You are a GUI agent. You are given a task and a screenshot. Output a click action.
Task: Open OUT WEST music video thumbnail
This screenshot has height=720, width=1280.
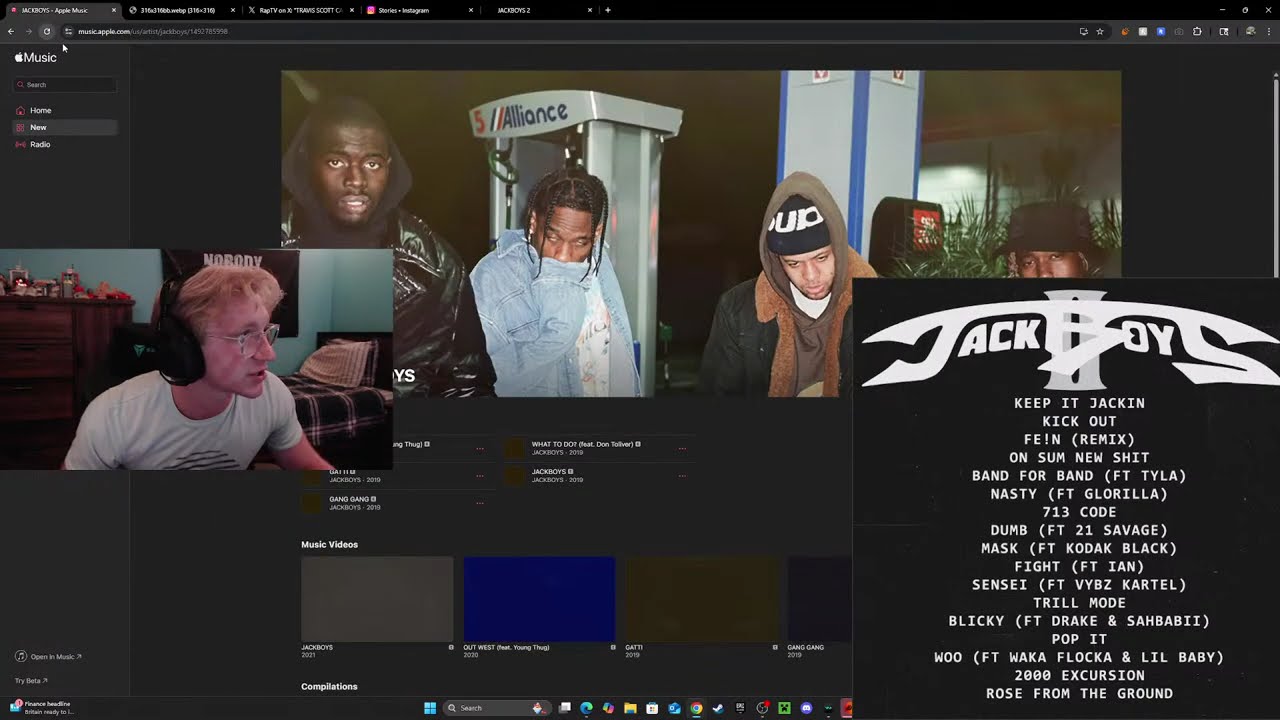click(539, 599)
